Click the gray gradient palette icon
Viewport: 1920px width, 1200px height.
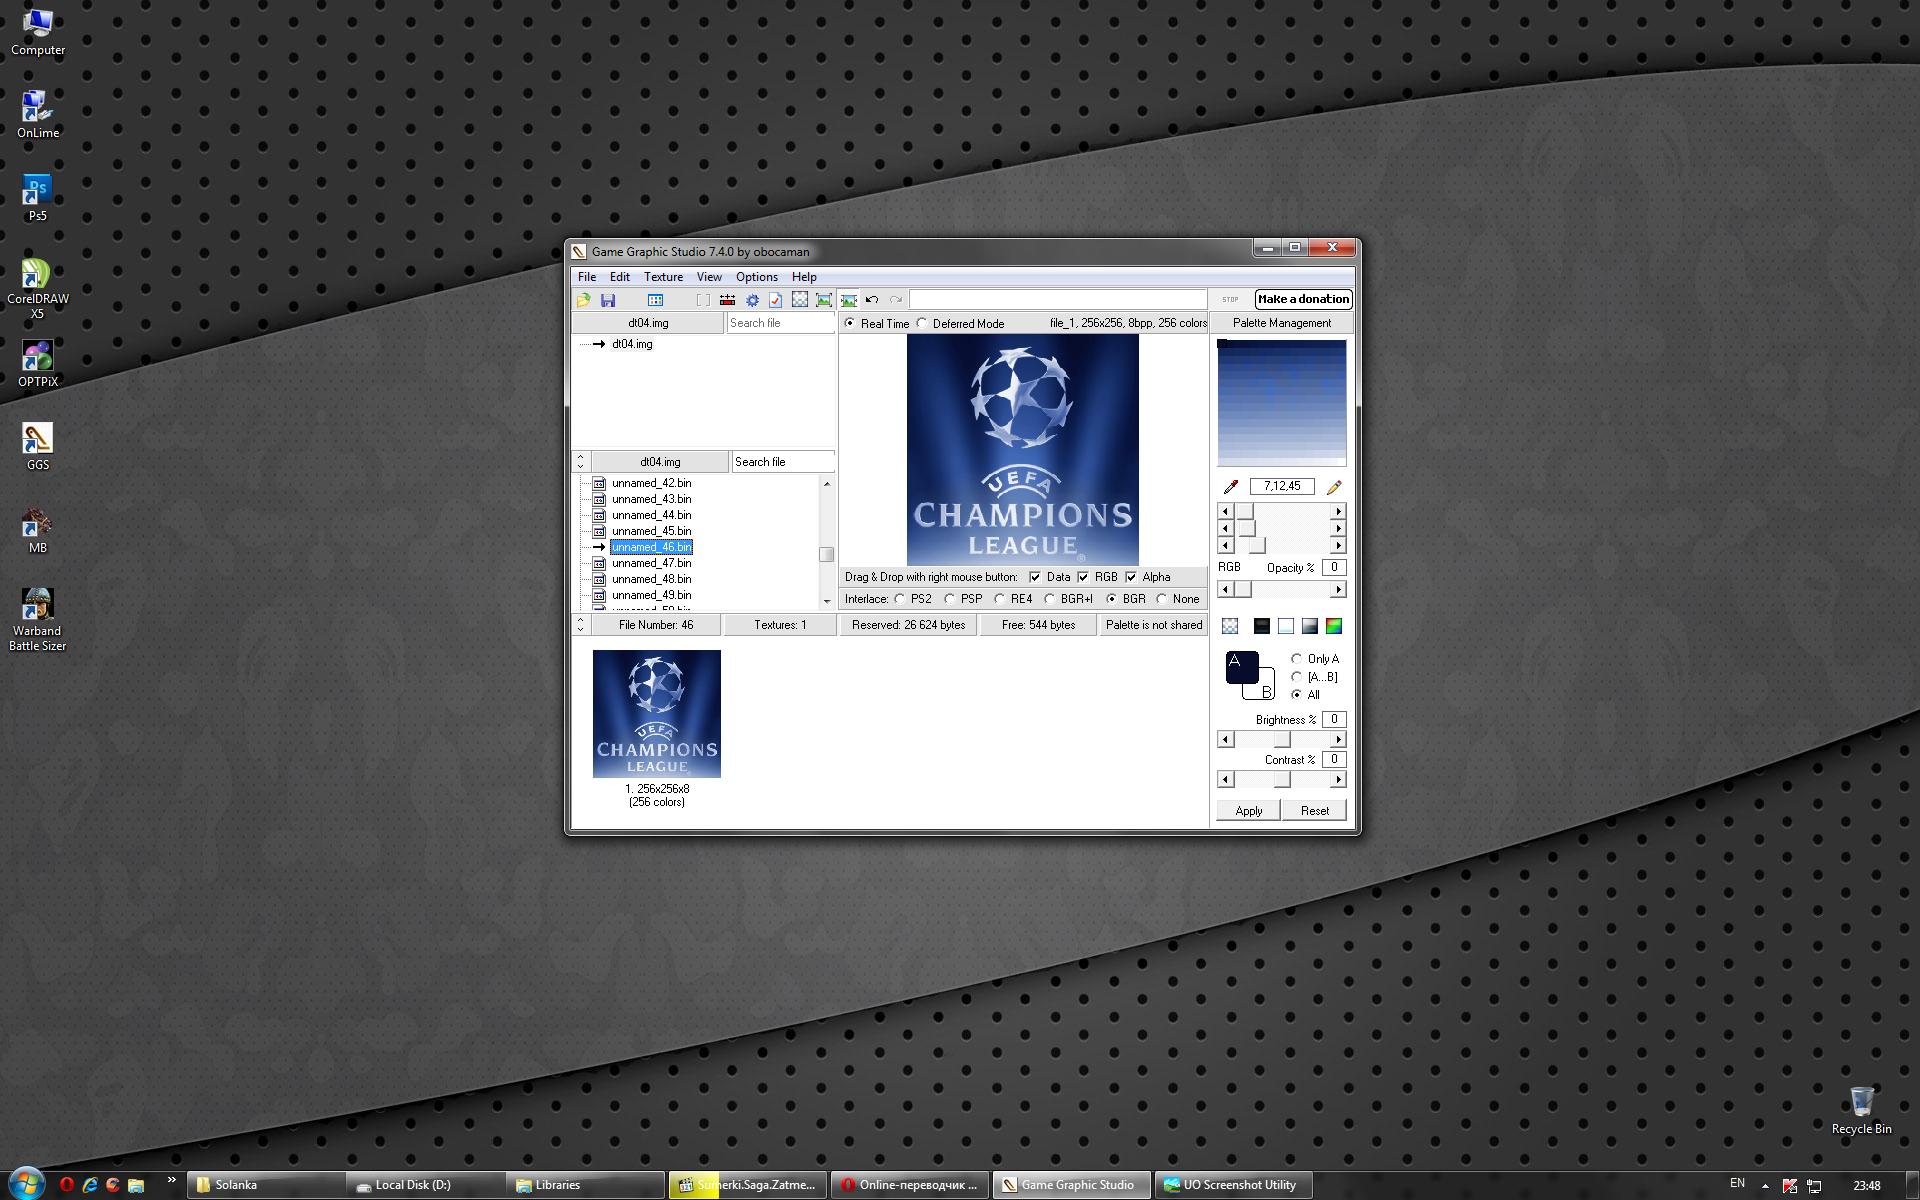(1310, 626)
